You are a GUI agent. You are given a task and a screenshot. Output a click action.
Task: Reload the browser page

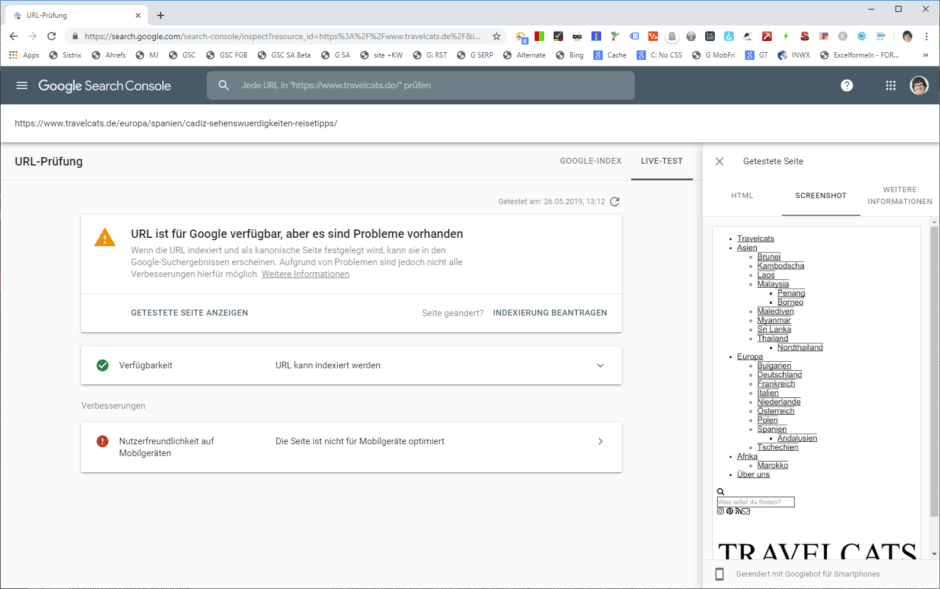tap(52, 33)
